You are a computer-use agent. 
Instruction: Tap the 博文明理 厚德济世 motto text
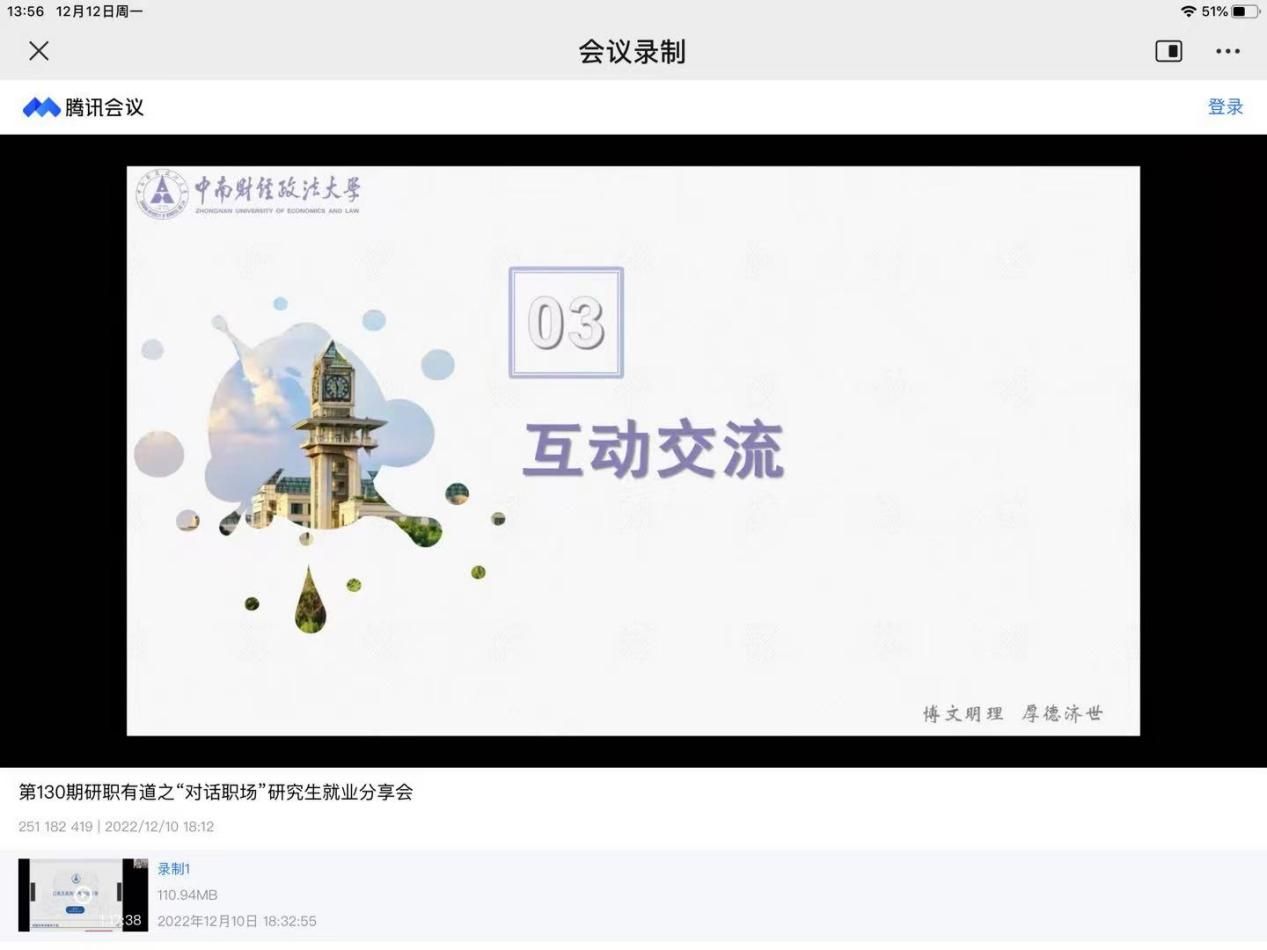click(1012, 713)
